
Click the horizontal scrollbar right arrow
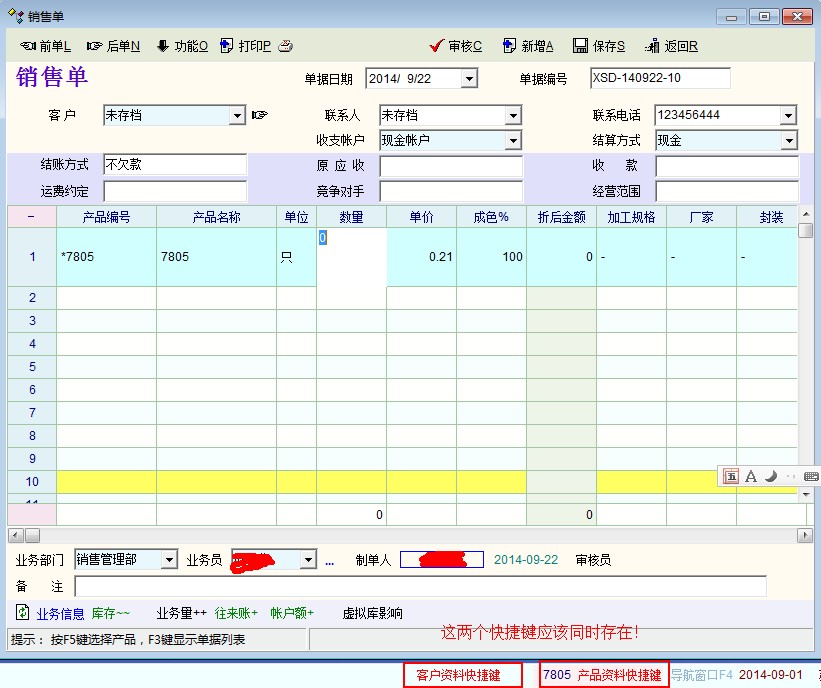click(x=805, y=536)
